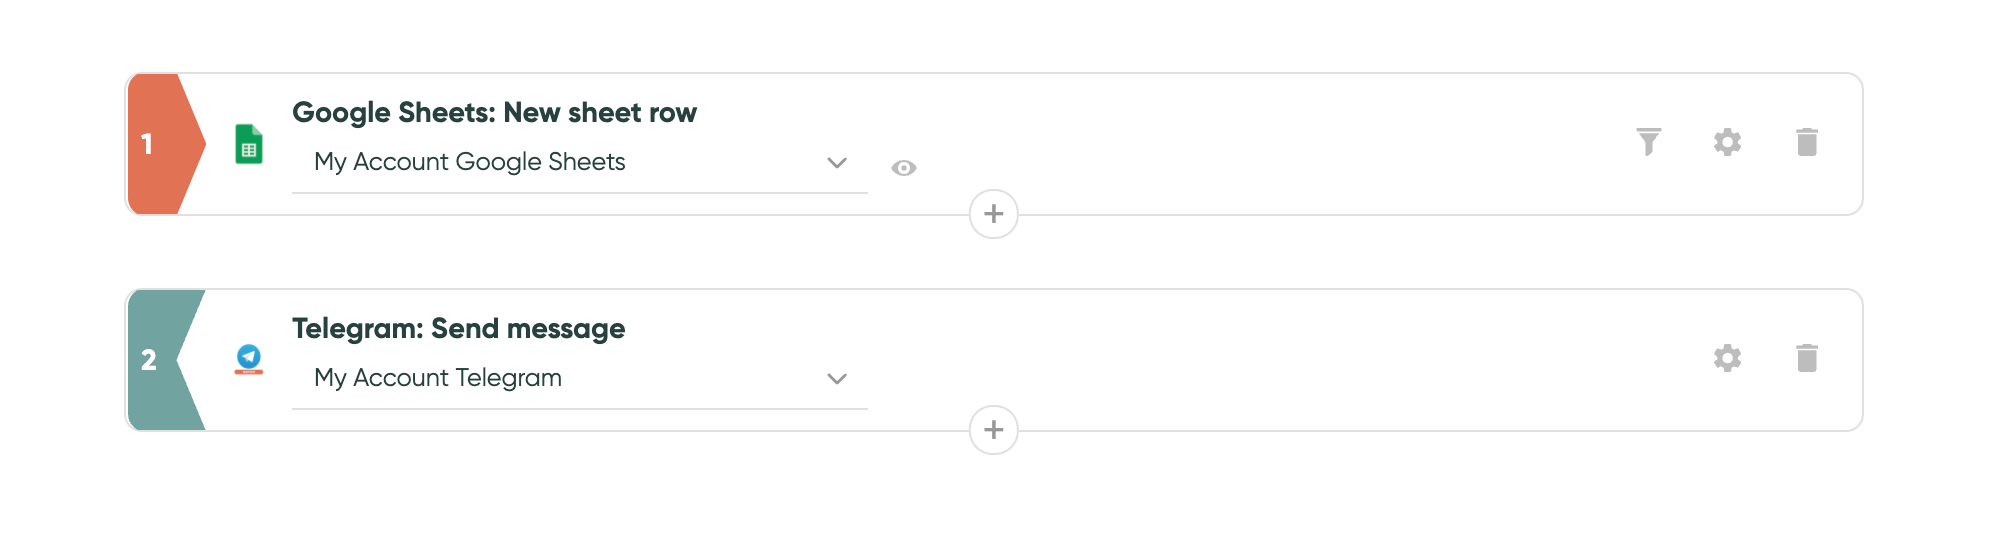The image size is (1998, 542).
Task: Select the Google Sheets step card
Action: (x=994, y=144)
